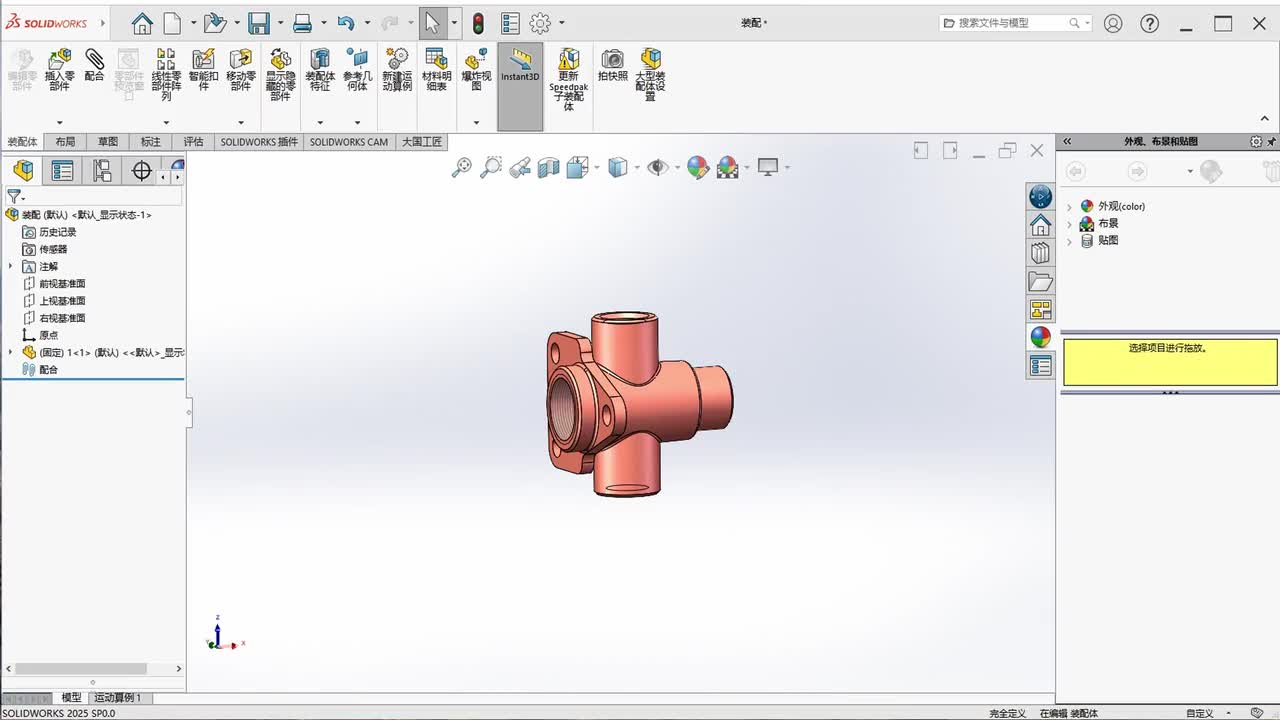The height and width of the screenshot is (720, 1280).
Task: Click the task pane settings gear icon
Action: [1256, 142]
